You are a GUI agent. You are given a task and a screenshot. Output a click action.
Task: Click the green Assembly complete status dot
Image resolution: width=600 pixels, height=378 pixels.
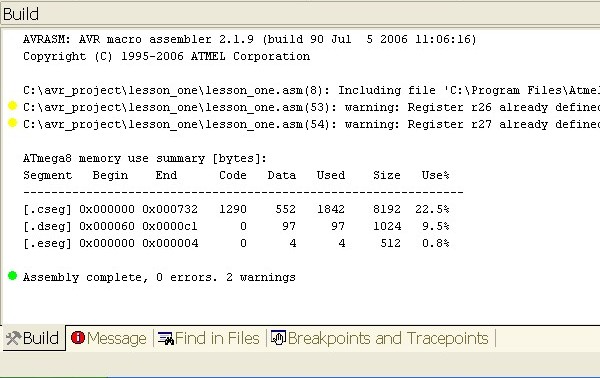point(13,275)
